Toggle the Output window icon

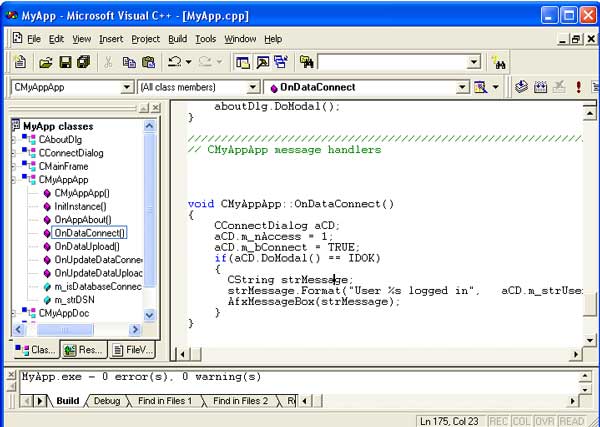click(x=262, y=62)
